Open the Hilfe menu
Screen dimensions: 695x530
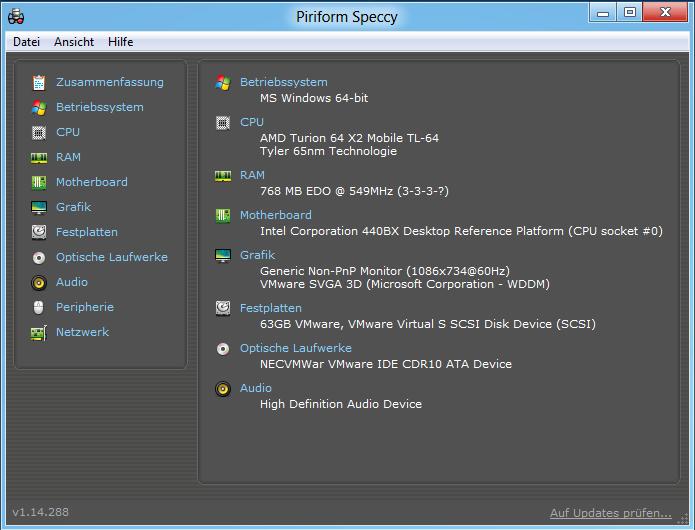pyautogui.click(x=121, y=42)
